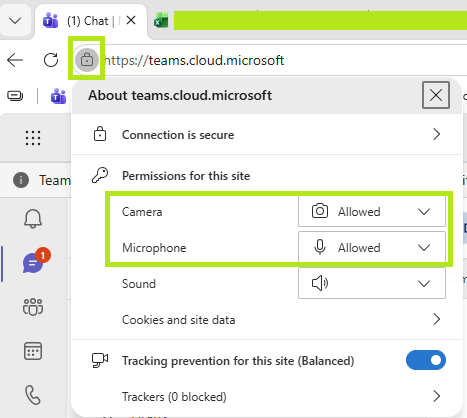467x418 pixels.
Task: Expand Connection is secure details
Action: [x=267, y=135]
